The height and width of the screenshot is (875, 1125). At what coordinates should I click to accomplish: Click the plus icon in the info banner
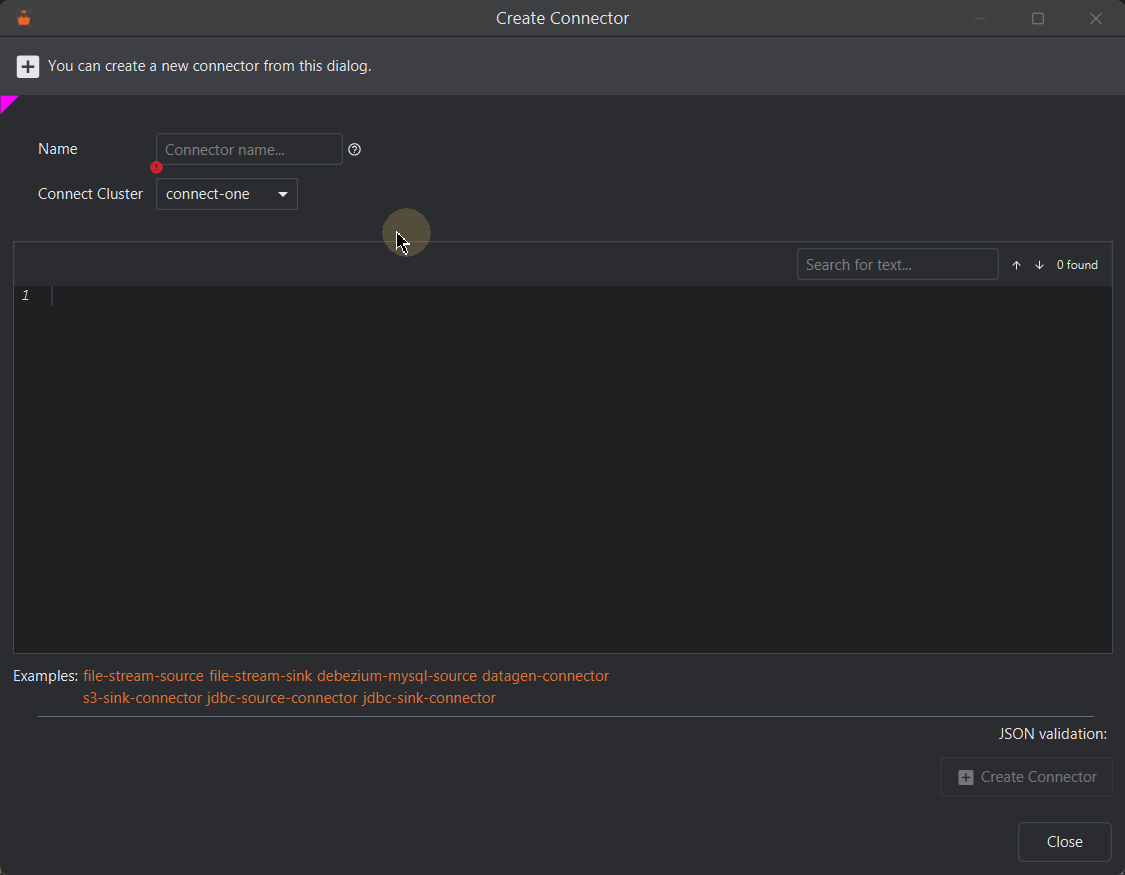point(27,66)
